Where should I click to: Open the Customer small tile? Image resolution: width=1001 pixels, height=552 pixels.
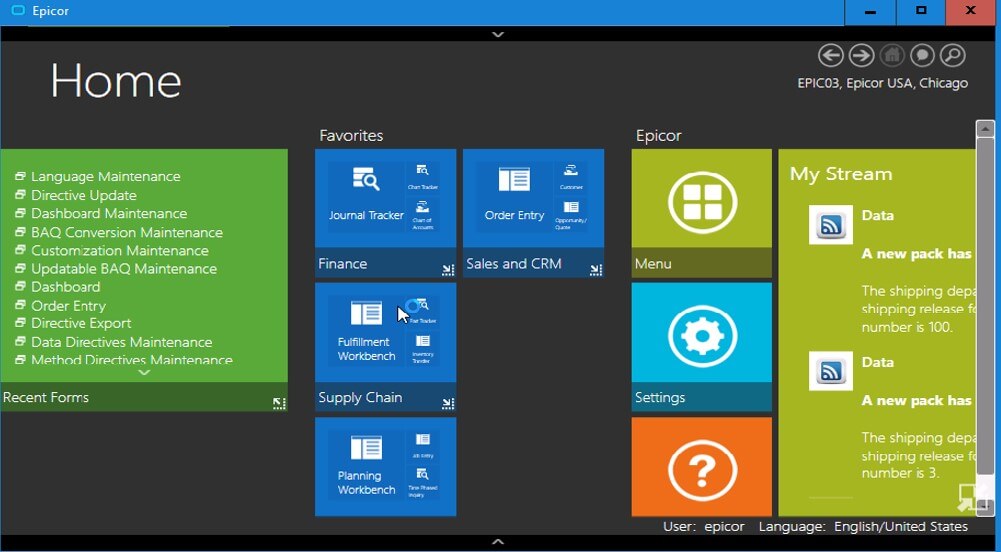571,178
